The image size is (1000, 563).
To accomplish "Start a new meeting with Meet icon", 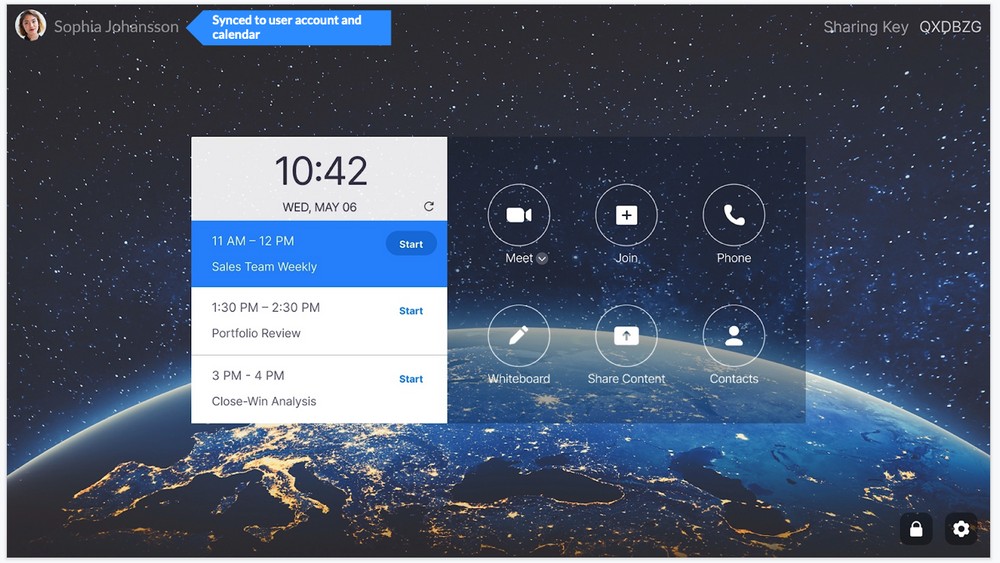I will [518, 215].
